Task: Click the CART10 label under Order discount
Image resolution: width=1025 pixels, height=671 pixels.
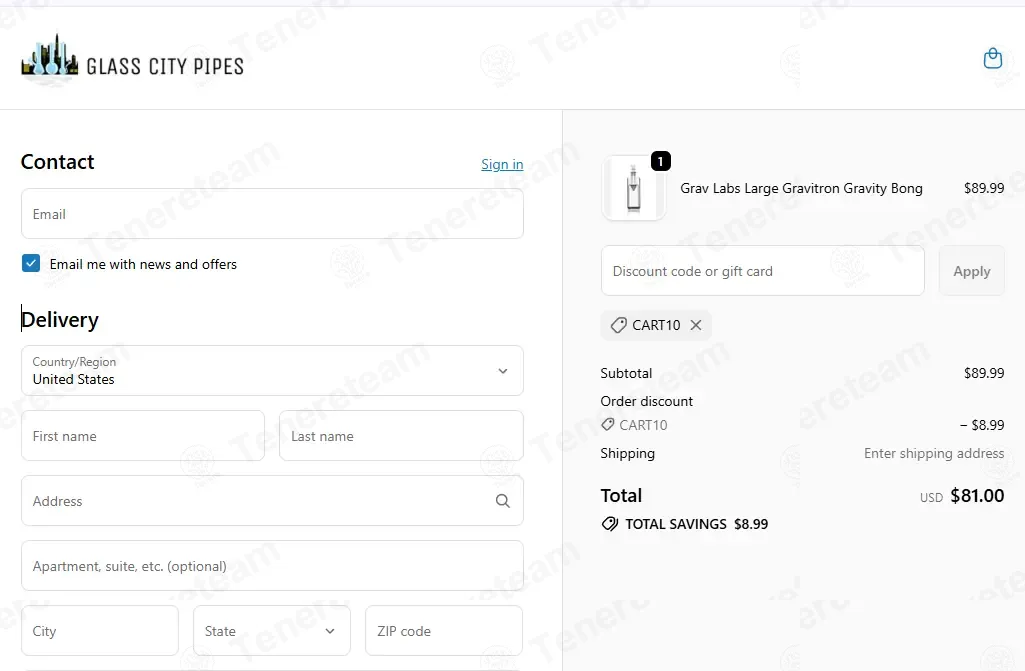Action: pos(643,425)
